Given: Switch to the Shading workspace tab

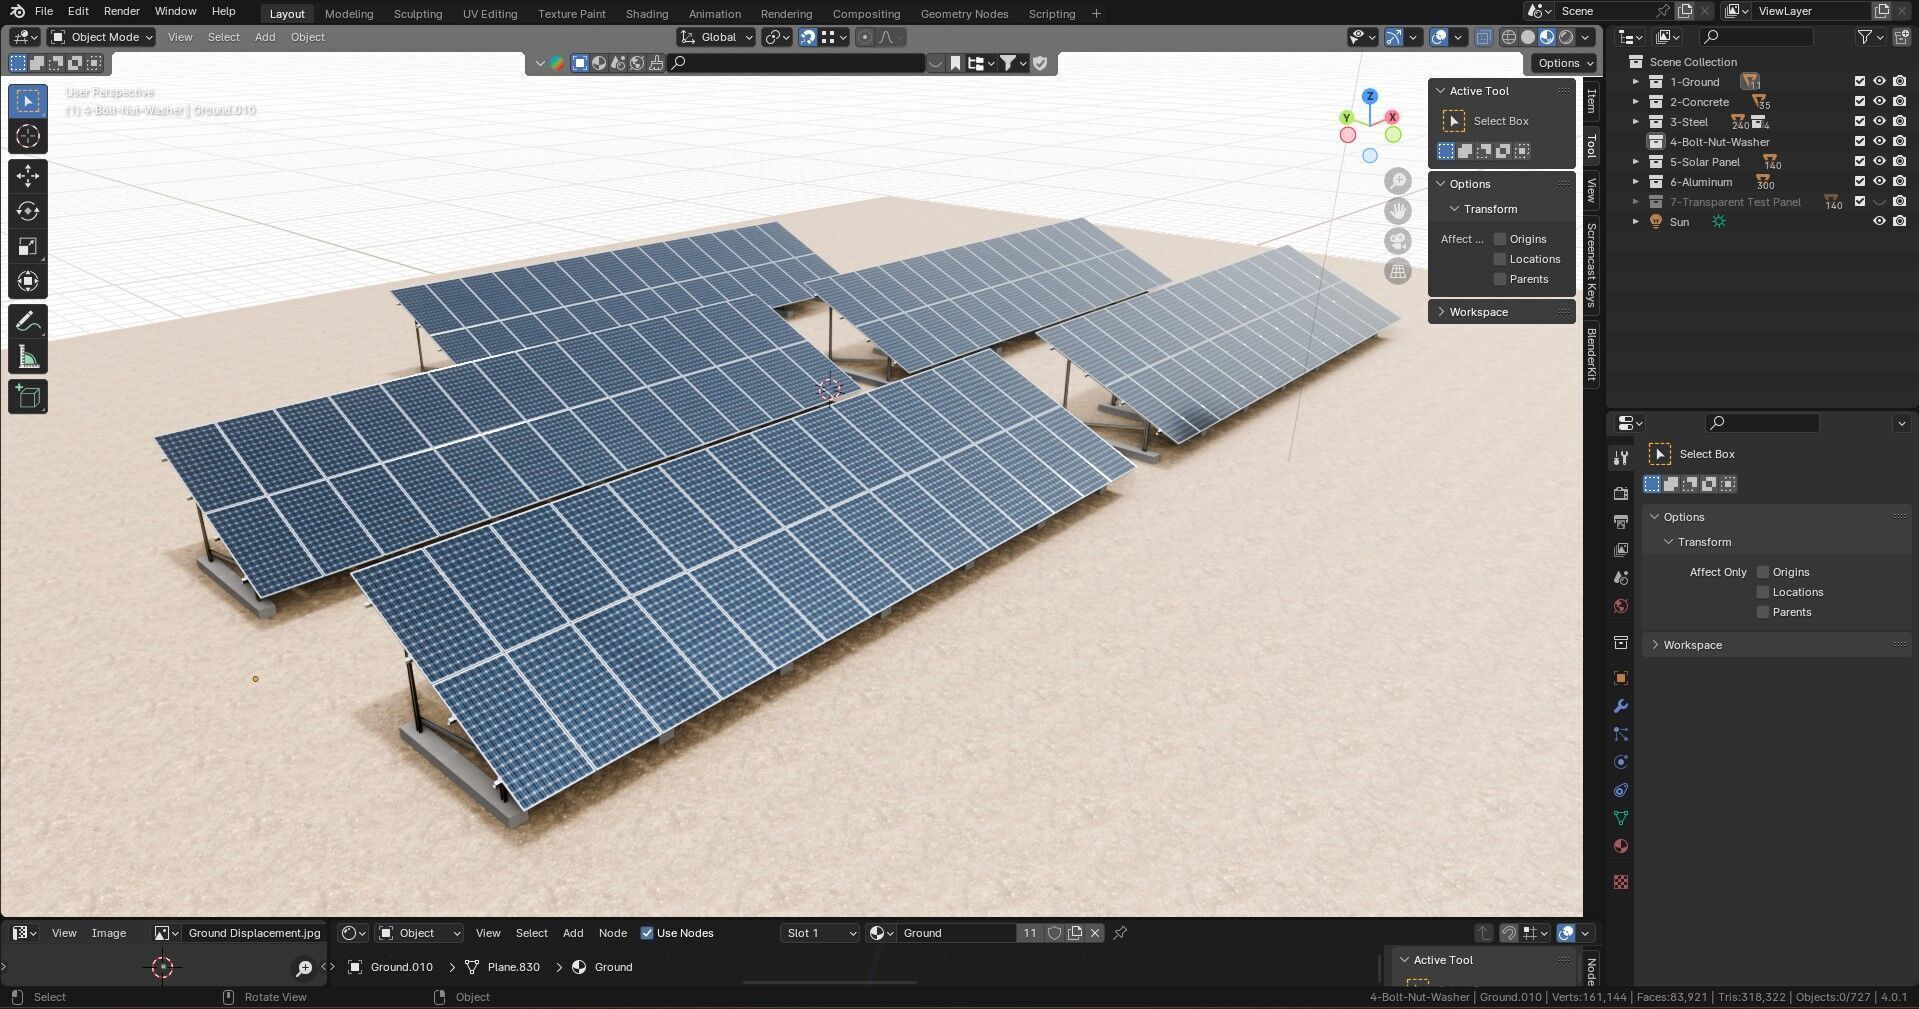Looking at the screenshot, I should (x=647, y=14).
